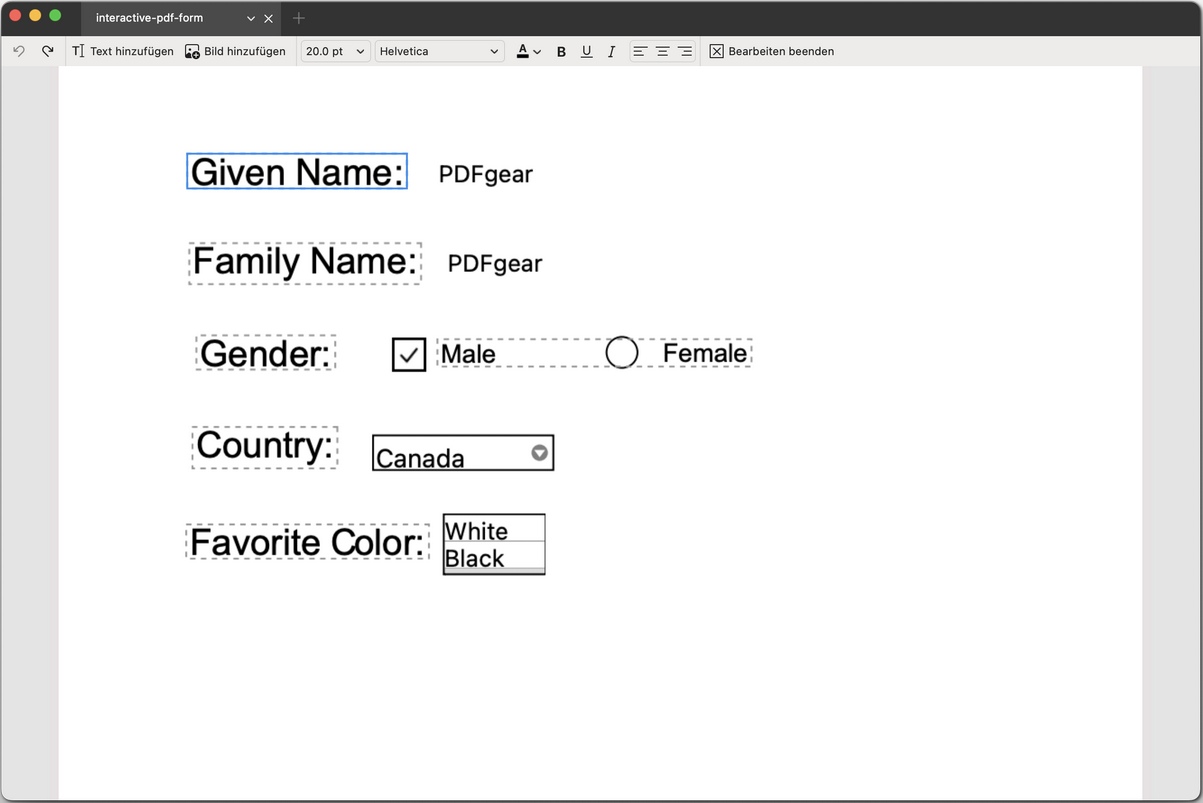Viewport: 1203px width, 803px height.
Task: Toggle underline text formatting
Action: pos(586,52)
